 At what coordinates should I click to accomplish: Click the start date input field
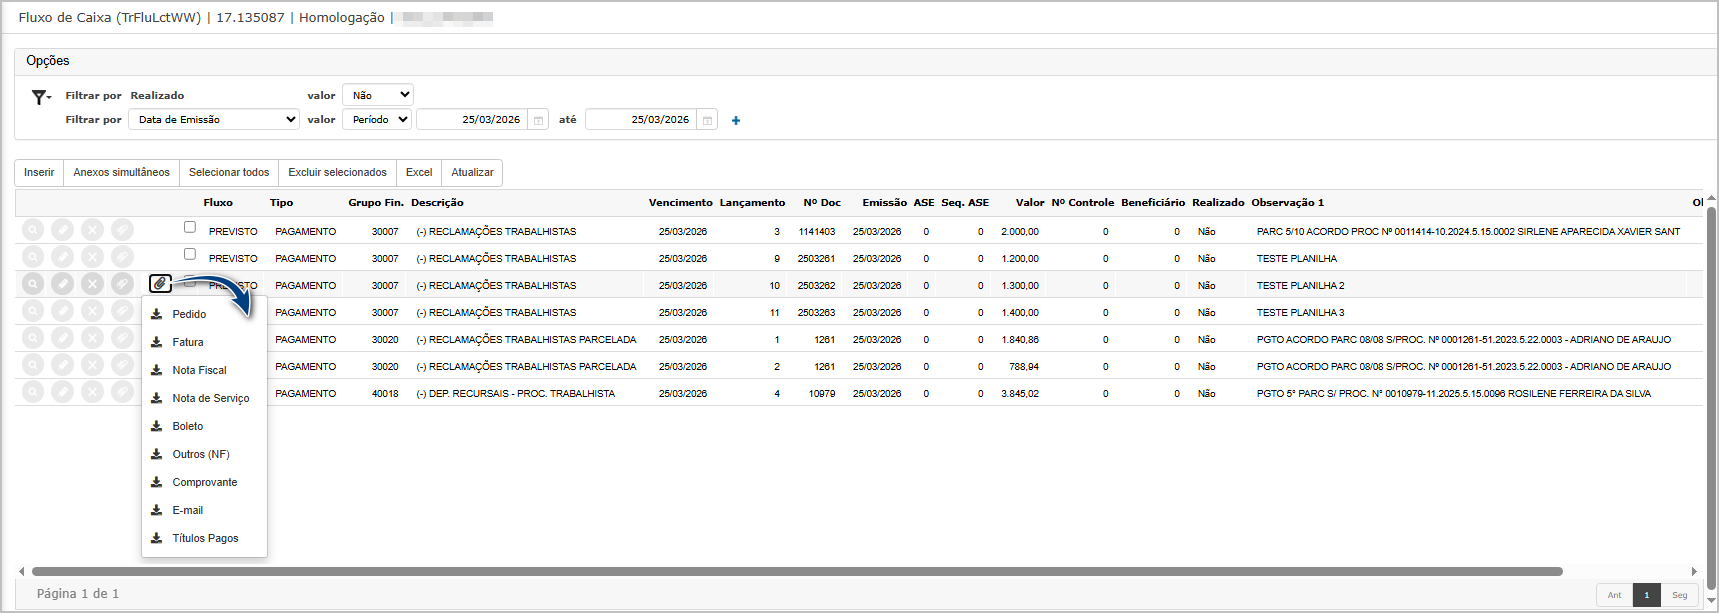[x=472, y=120]
